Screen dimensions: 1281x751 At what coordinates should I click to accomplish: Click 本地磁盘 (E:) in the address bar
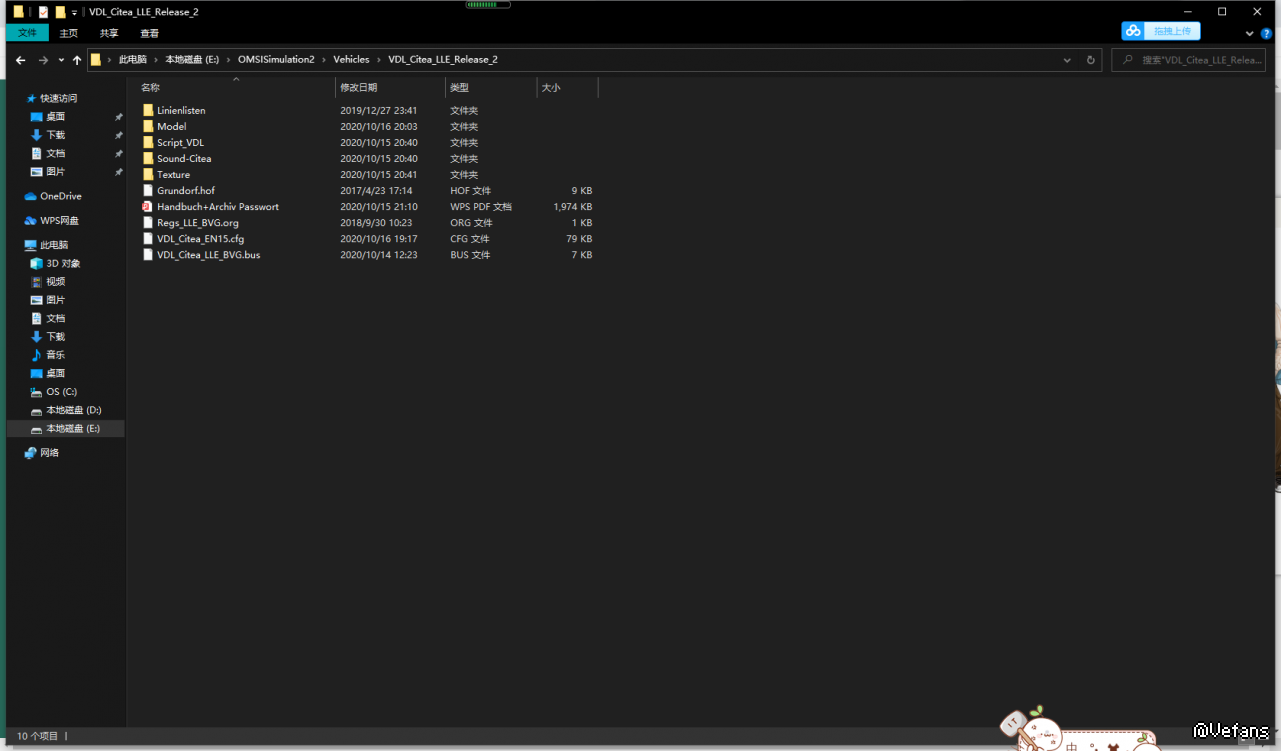[192, 60]
